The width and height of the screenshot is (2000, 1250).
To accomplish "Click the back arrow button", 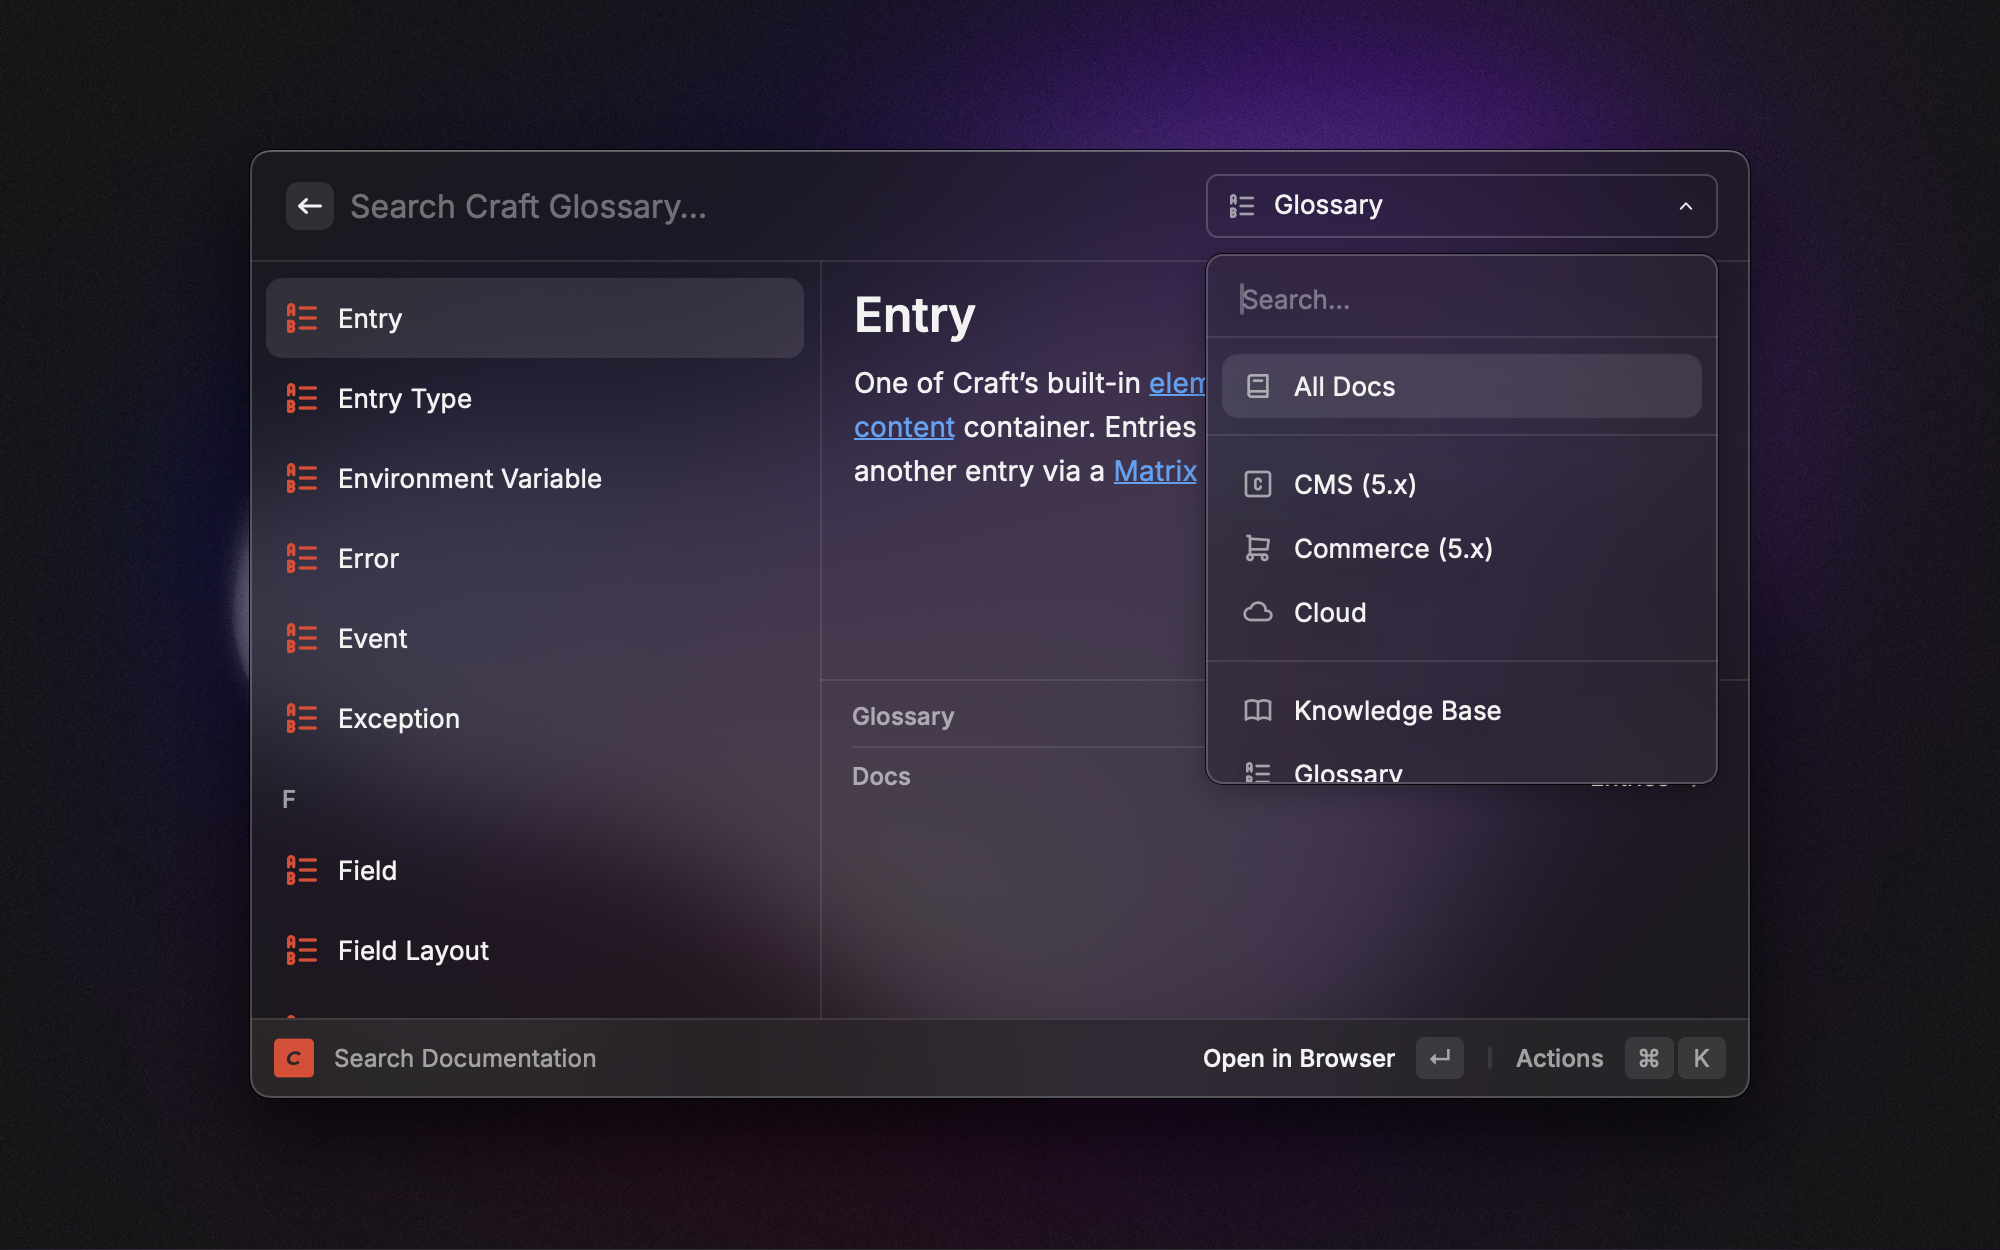I will click(x=309, y=206).
